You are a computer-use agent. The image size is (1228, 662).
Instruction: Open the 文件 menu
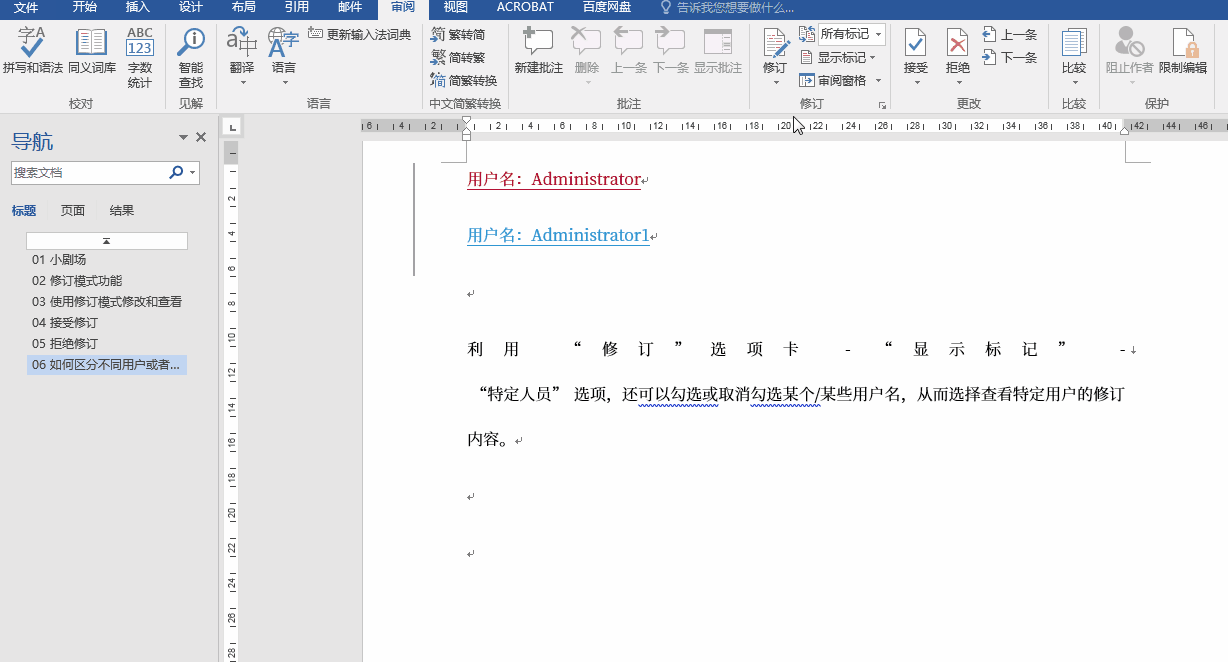[25, 7]
